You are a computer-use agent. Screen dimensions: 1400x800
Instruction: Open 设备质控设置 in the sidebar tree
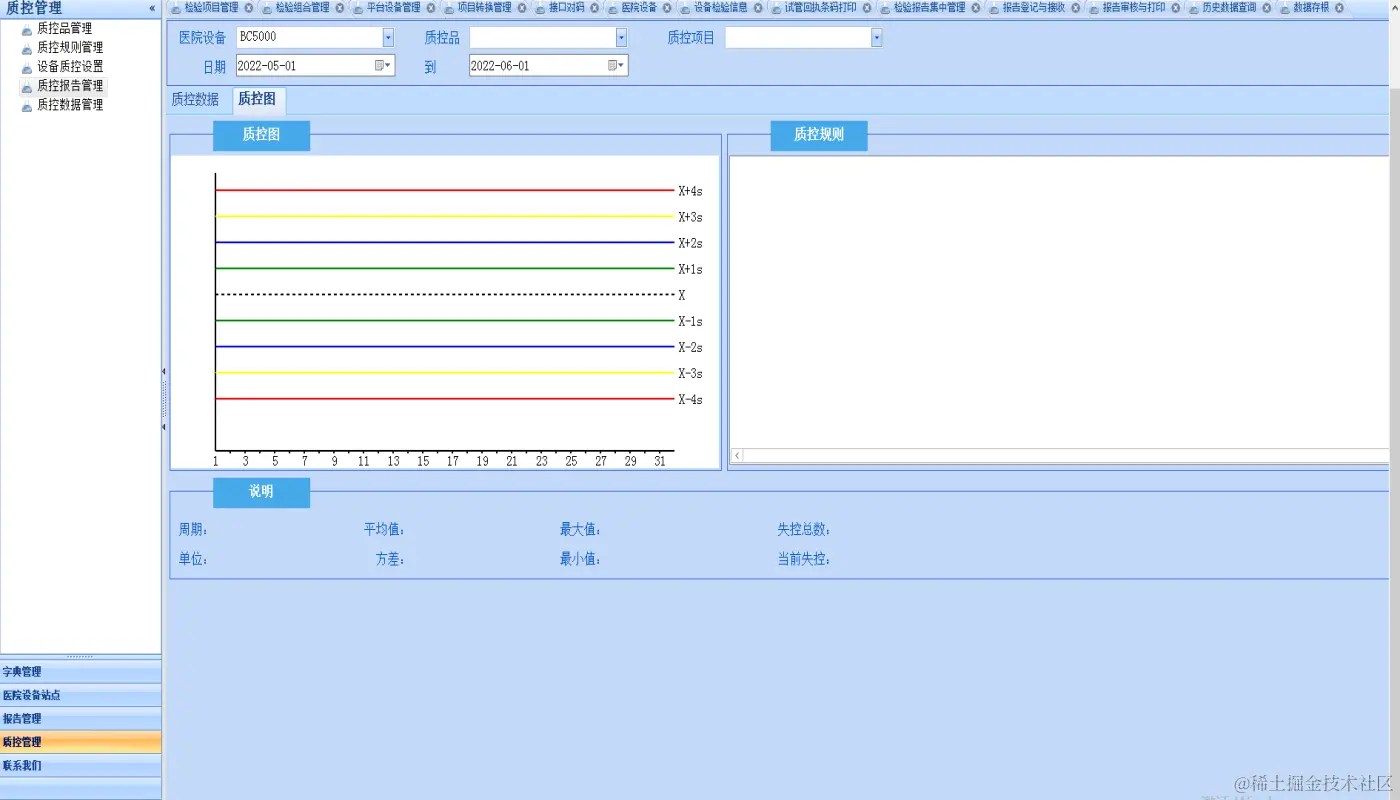(x=70, y=67)
